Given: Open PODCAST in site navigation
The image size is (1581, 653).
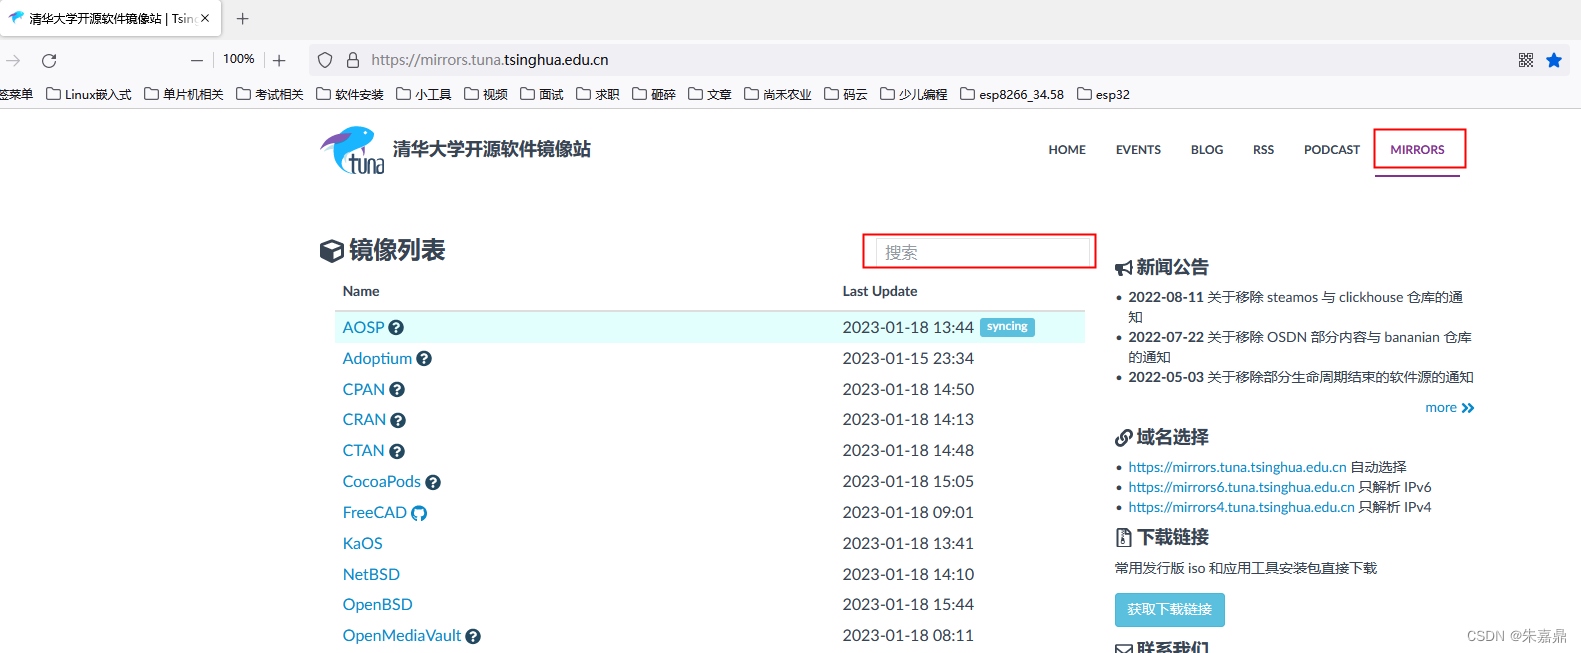Looking at the screenshot, I should click(1331, 150).
